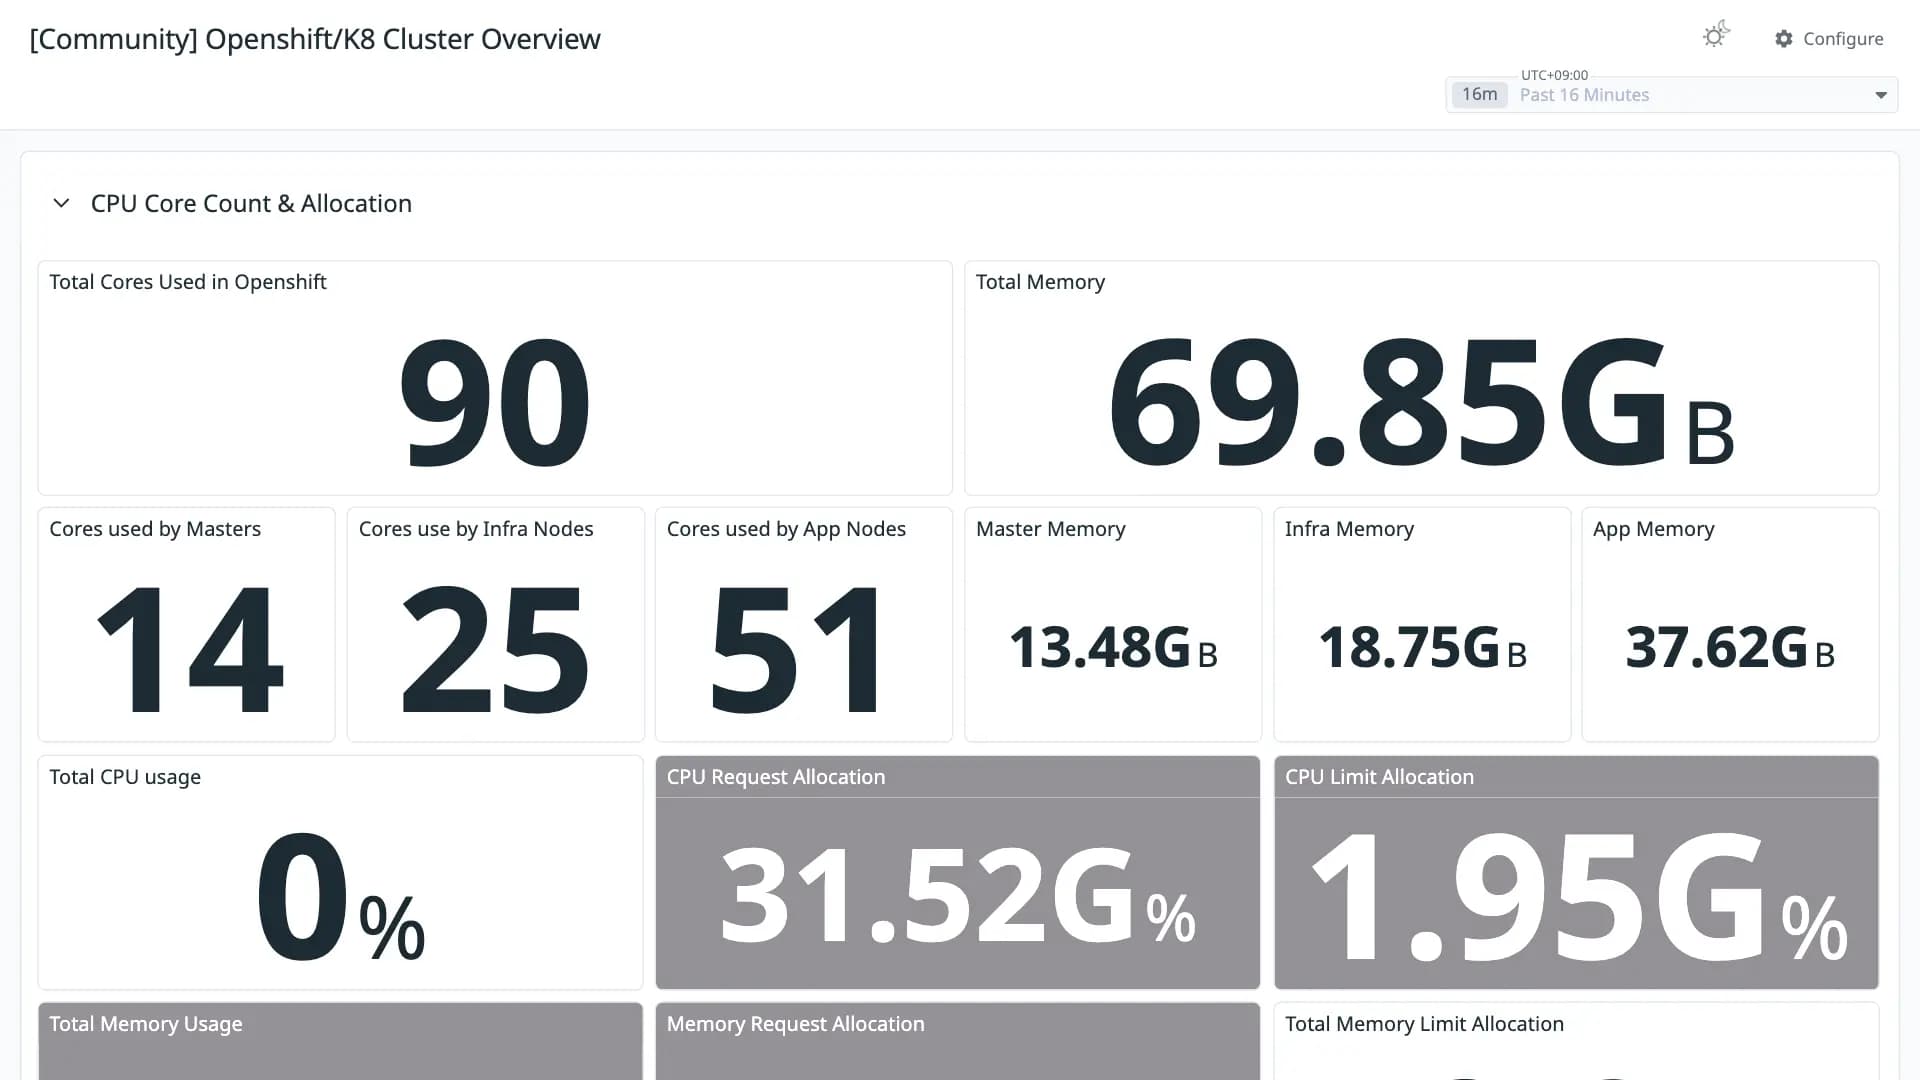Screen dimensions: 1920x1080
Task: Click the value 25 for Infra Nodes
Action: click(495, 649)
